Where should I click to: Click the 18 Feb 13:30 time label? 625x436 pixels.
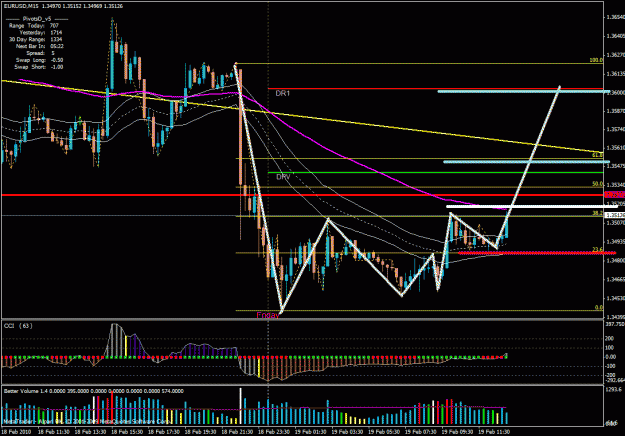(90, 432)
